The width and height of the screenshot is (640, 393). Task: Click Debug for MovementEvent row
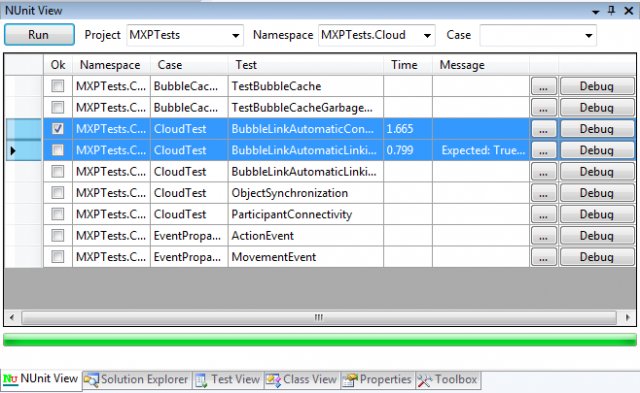click(x=597, y=257)
